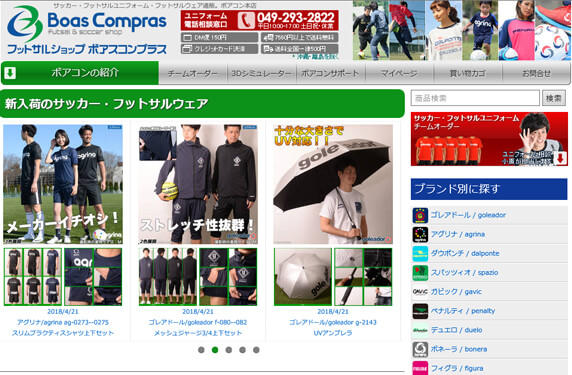
Task: Open the spazio brand icon
Action: [x=420, y=273]
